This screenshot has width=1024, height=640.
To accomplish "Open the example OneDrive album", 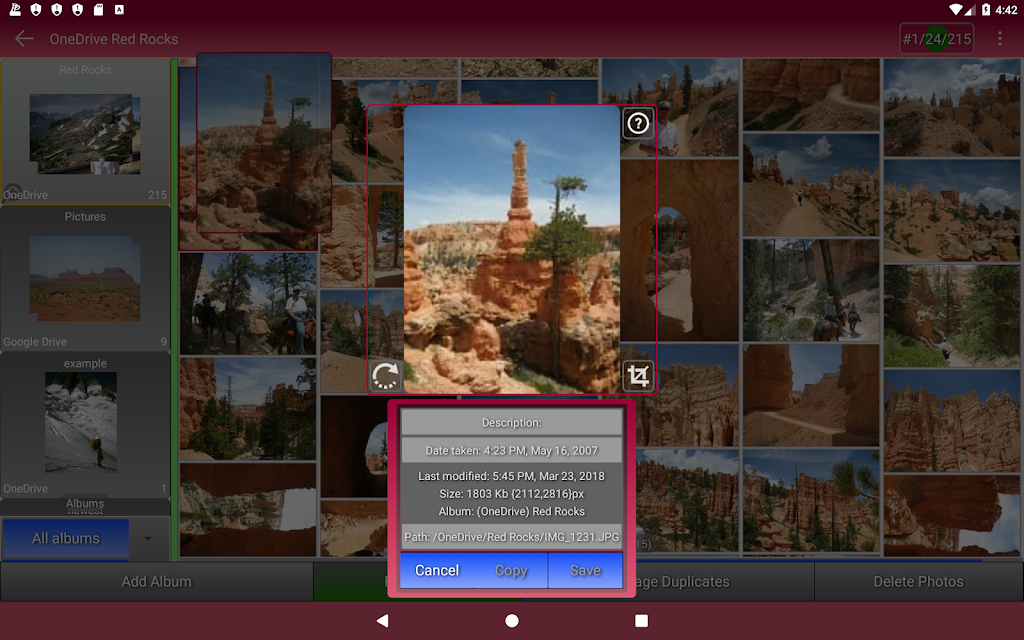I will [85, 424].
